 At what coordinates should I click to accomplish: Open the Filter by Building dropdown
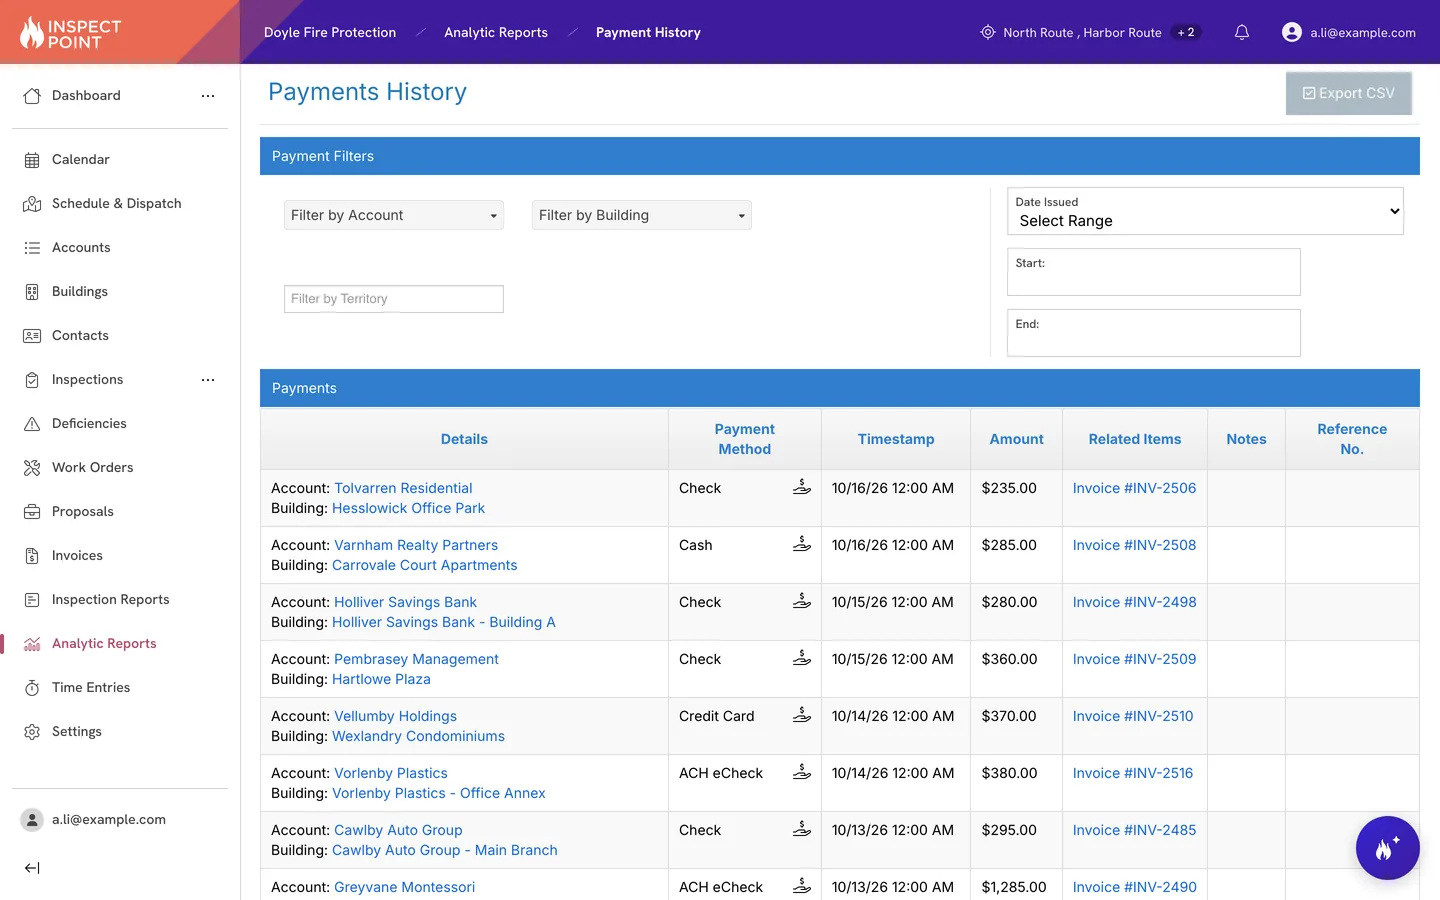(x=642, y=215)
